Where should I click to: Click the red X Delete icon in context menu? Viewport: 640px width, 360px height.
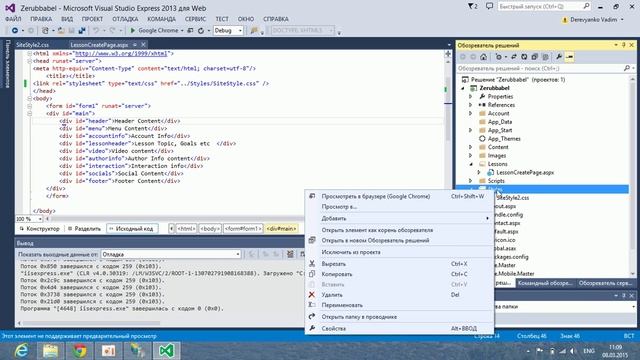click(x=312, y=294)
